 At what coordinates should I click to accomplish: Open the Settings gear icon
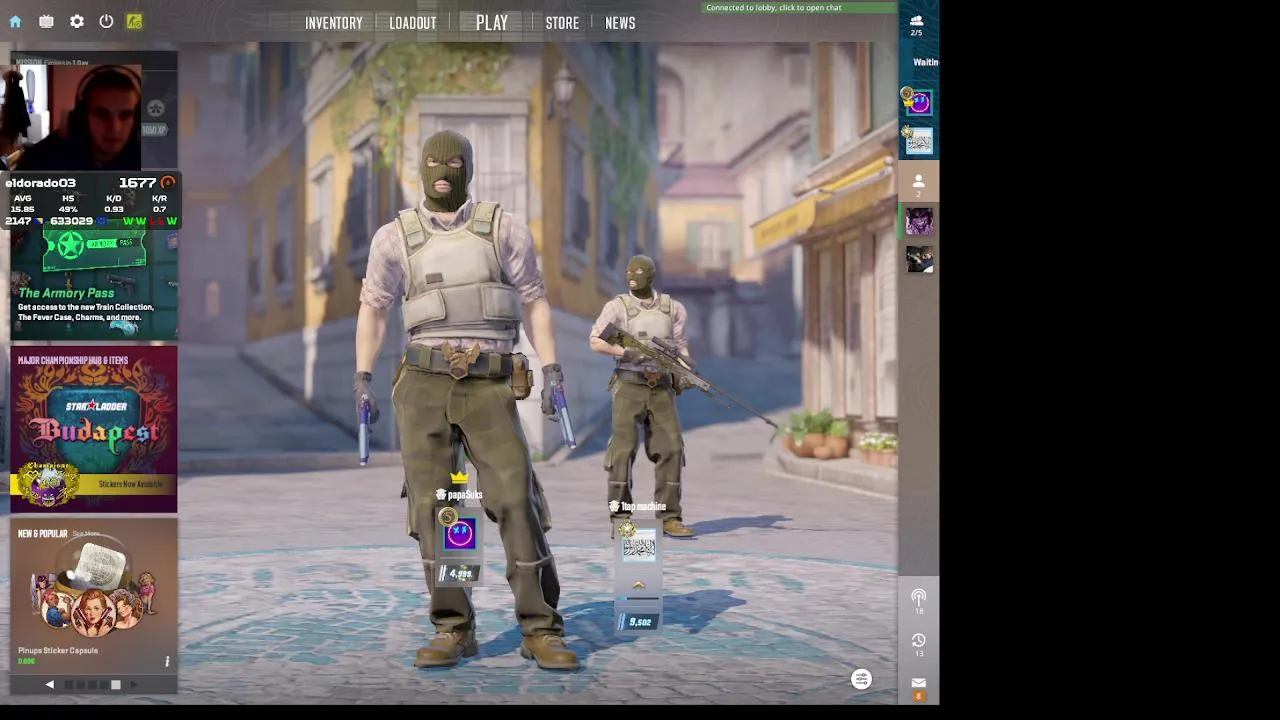pos(77,21)
